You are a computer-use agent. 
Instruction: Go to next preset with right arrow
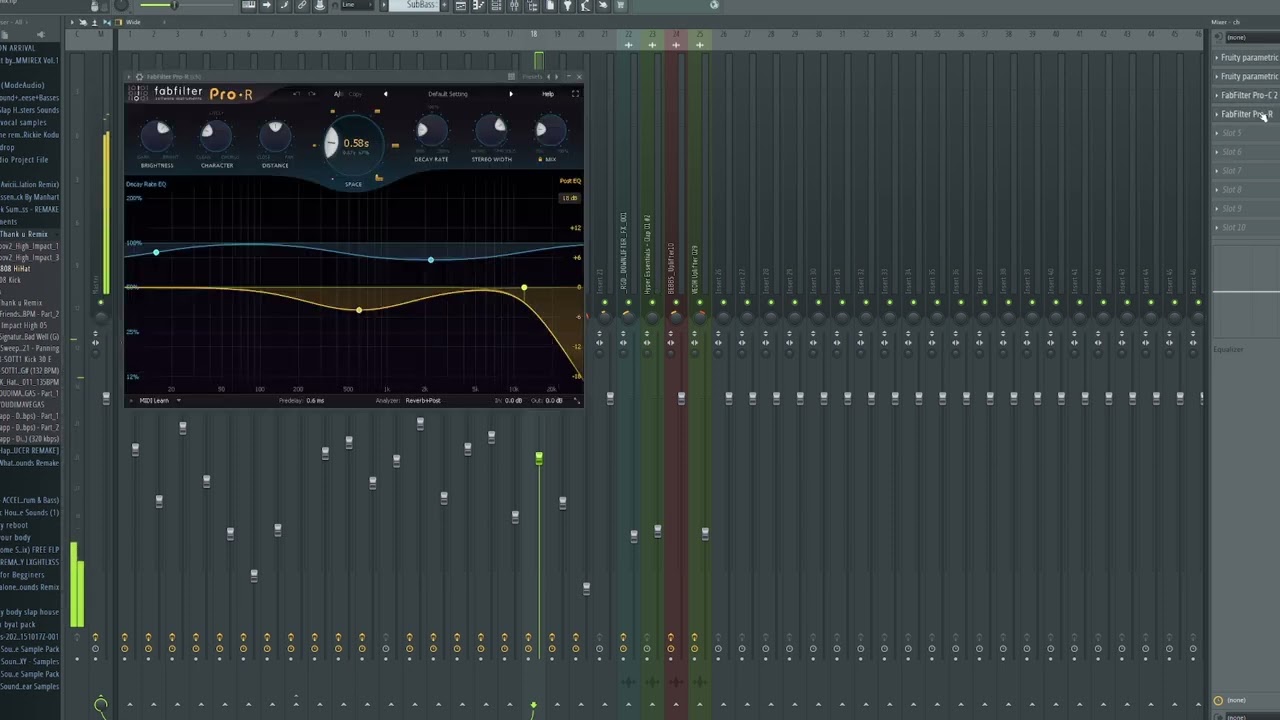click(x=511, y=94)
